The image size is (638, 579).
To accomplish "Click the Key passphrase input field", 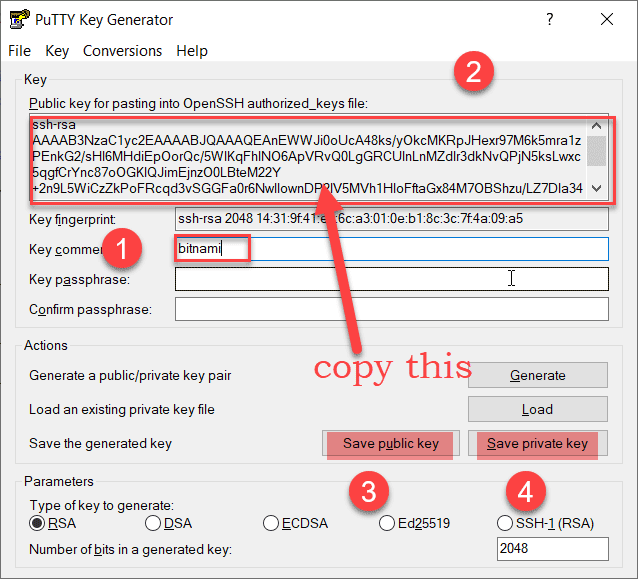I will (x=391, y=279).
